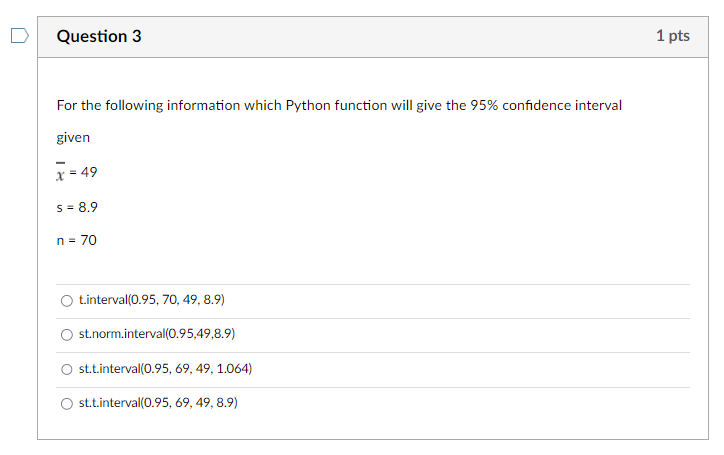
Task: Click the blank area below the last answer
Action: tap(372, 428)
